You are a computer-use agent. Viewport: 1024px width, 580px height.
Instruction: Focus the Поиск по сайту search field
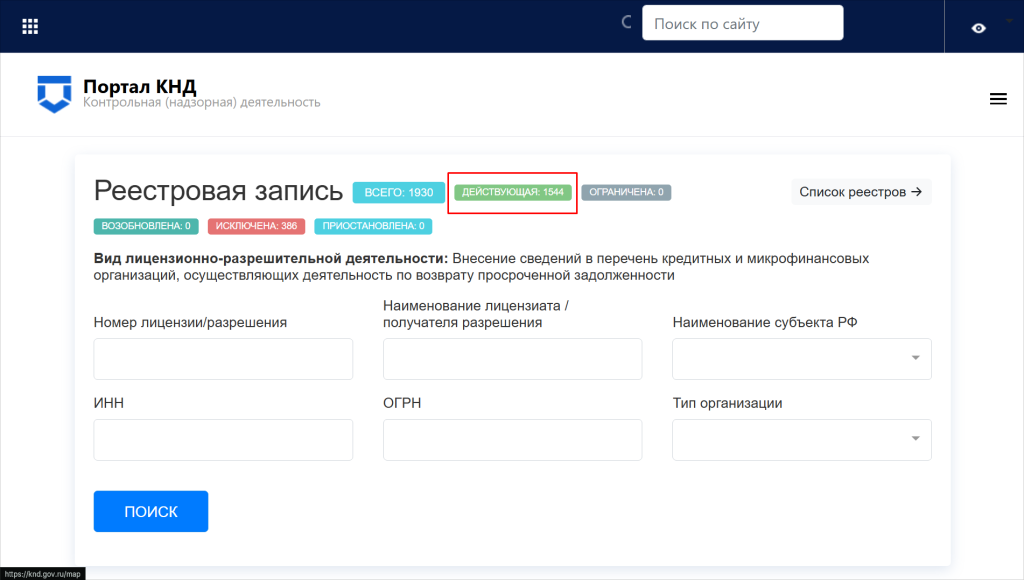(742, 24)
